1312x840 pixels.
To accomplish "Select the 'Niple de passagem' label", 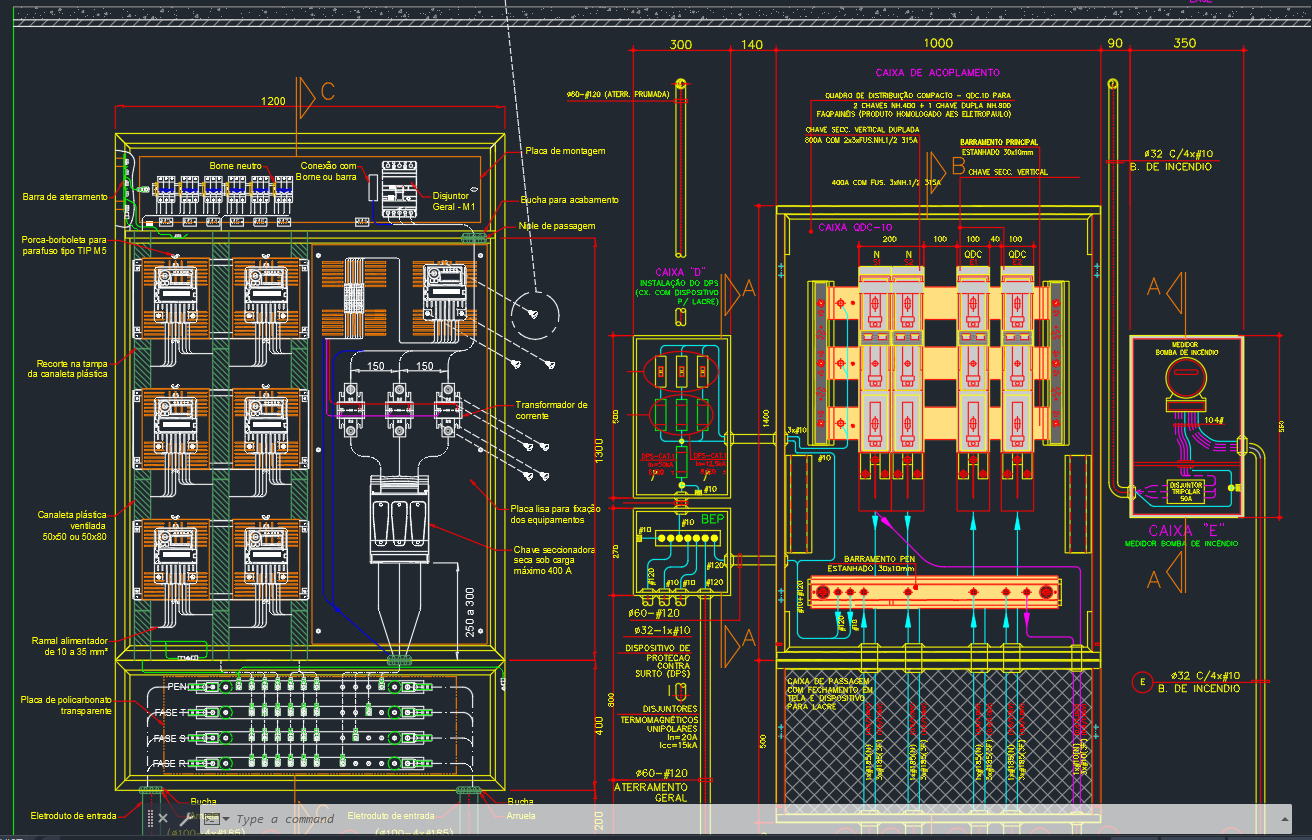I will tap(558, 226).
